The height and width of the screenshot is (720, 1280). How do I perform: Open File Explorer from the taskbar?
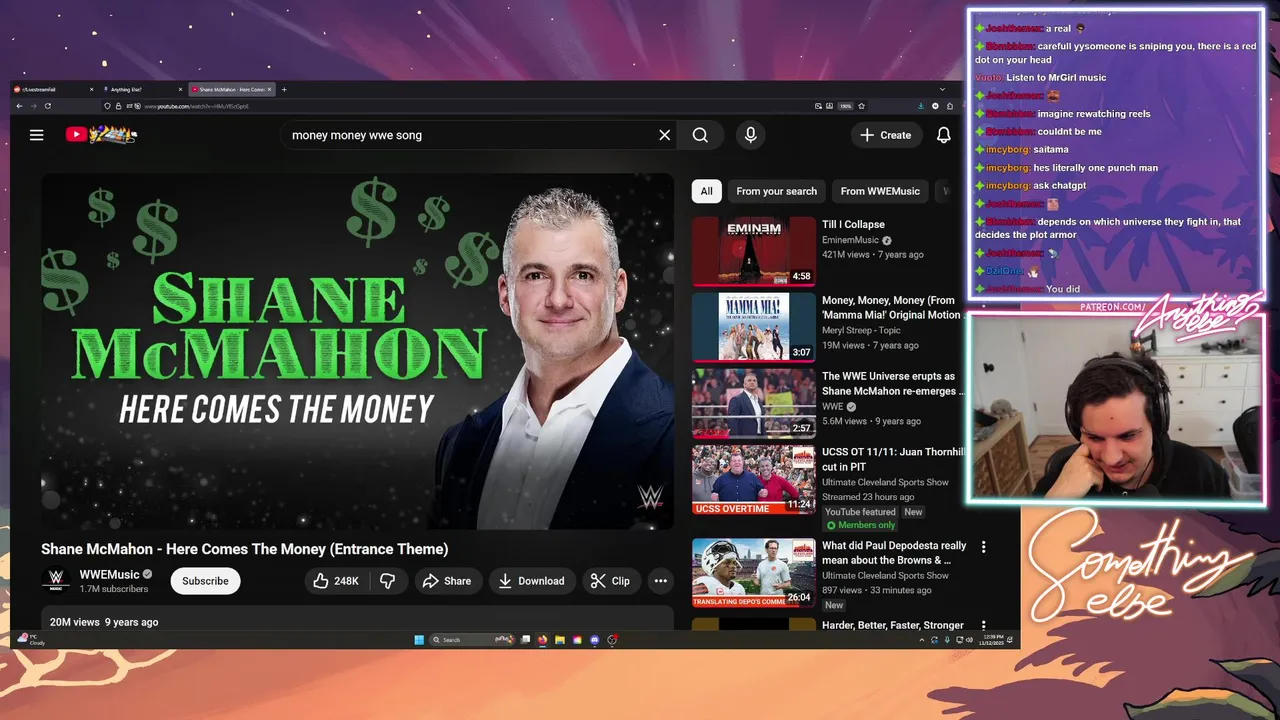pyautogui.click(x=560, y=640)
